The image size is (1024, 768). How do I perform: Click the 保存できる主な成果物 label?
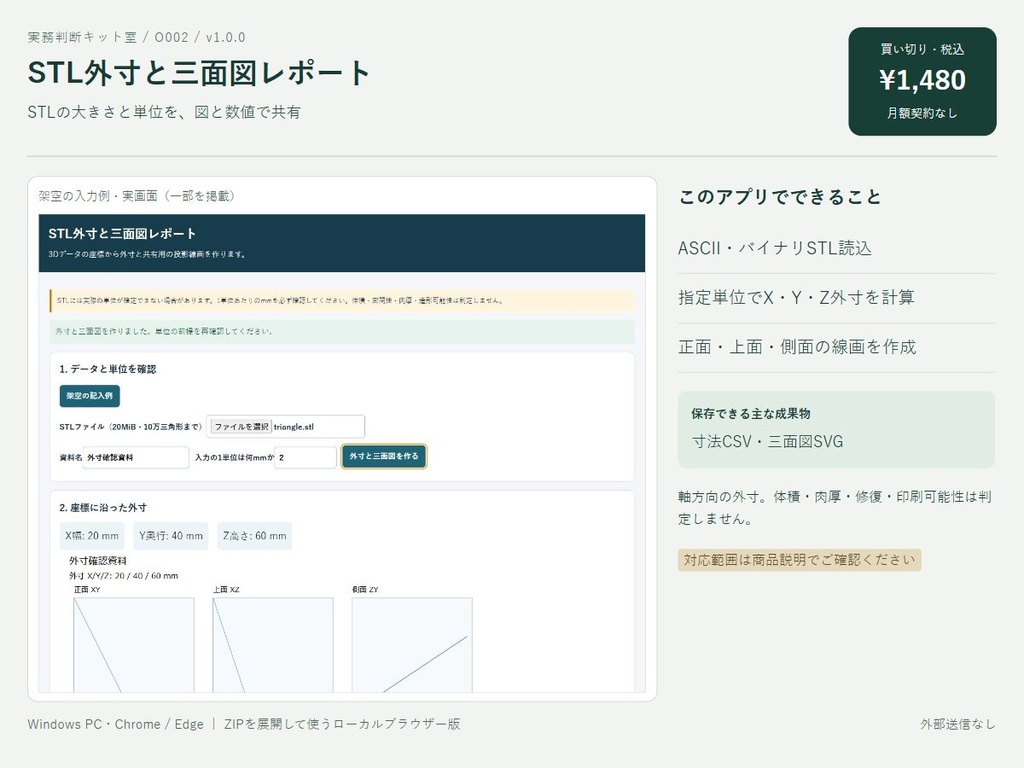point(751,413)
